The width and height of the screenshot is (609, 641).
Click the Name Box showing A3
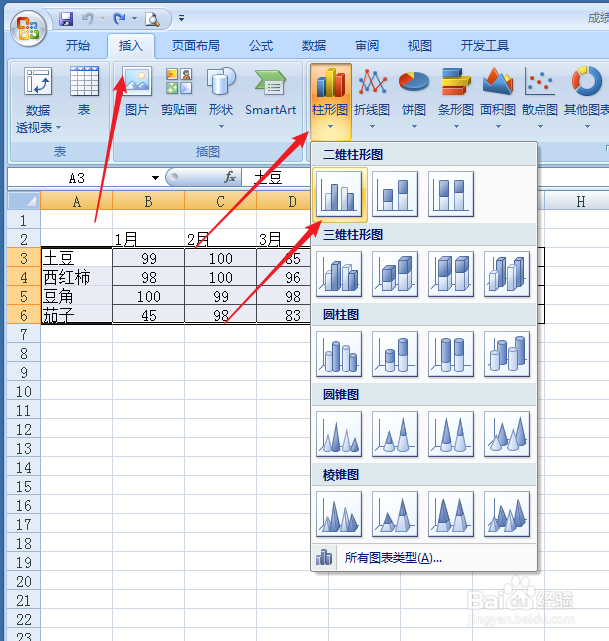pyautogui.click(x=78, y=178)
